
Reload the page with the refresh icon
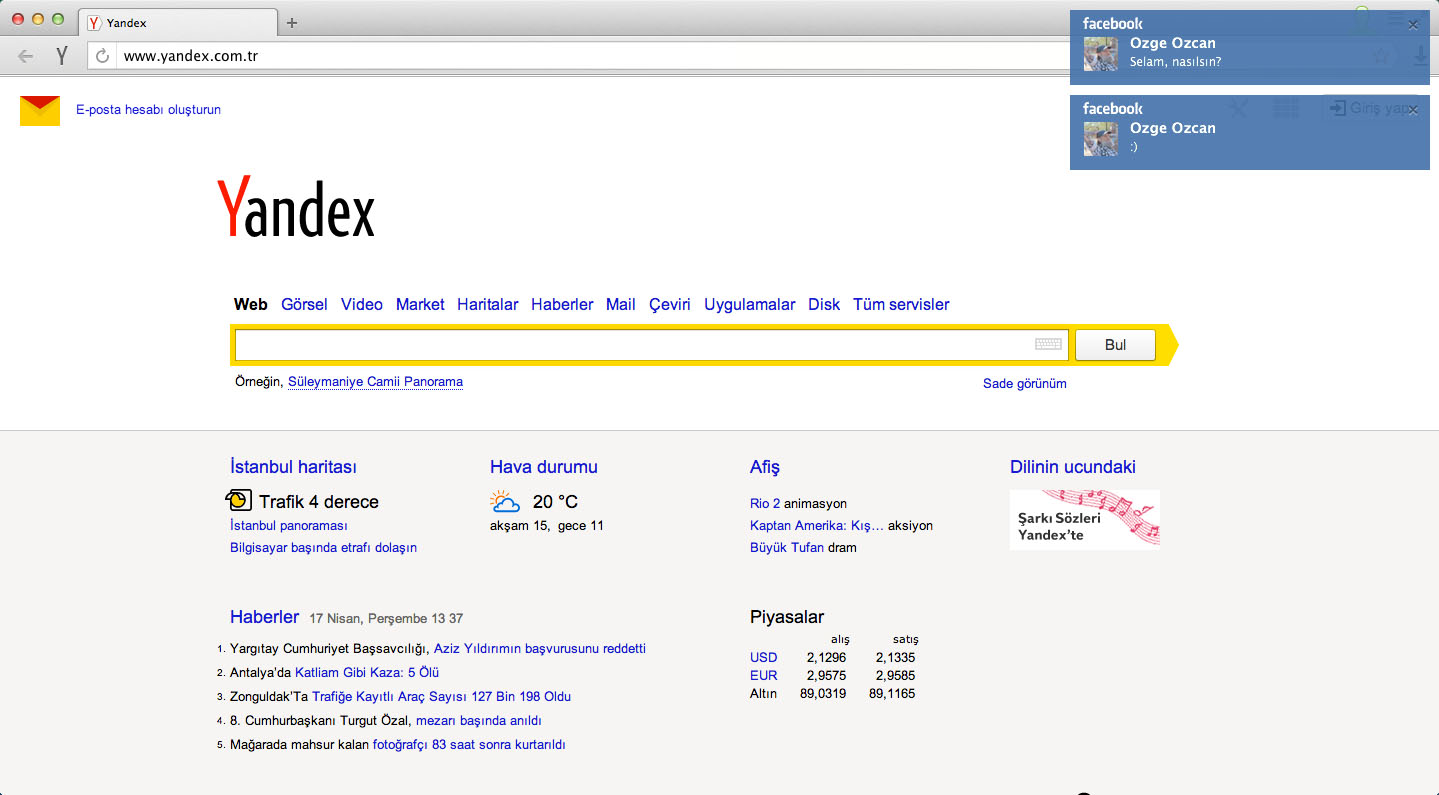point(102,56)
